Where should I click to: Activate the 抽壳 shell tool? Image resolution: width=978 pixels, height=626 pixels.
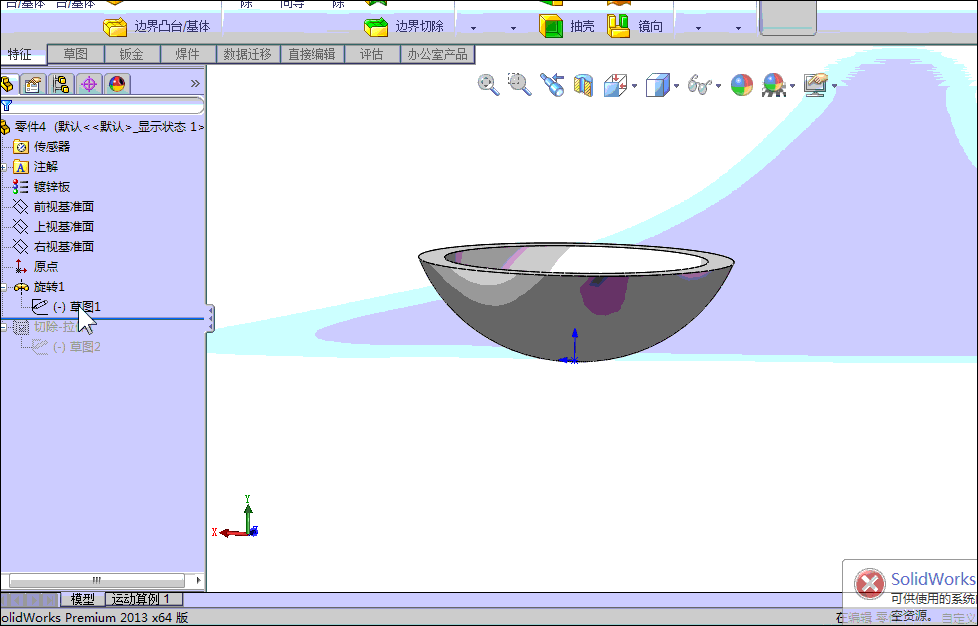pos(566,26)
